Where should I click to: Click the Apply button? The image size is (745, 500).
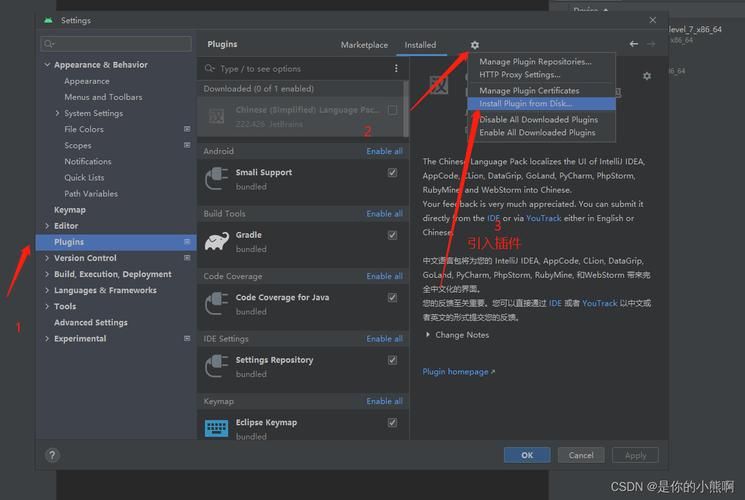click(635, 455)
